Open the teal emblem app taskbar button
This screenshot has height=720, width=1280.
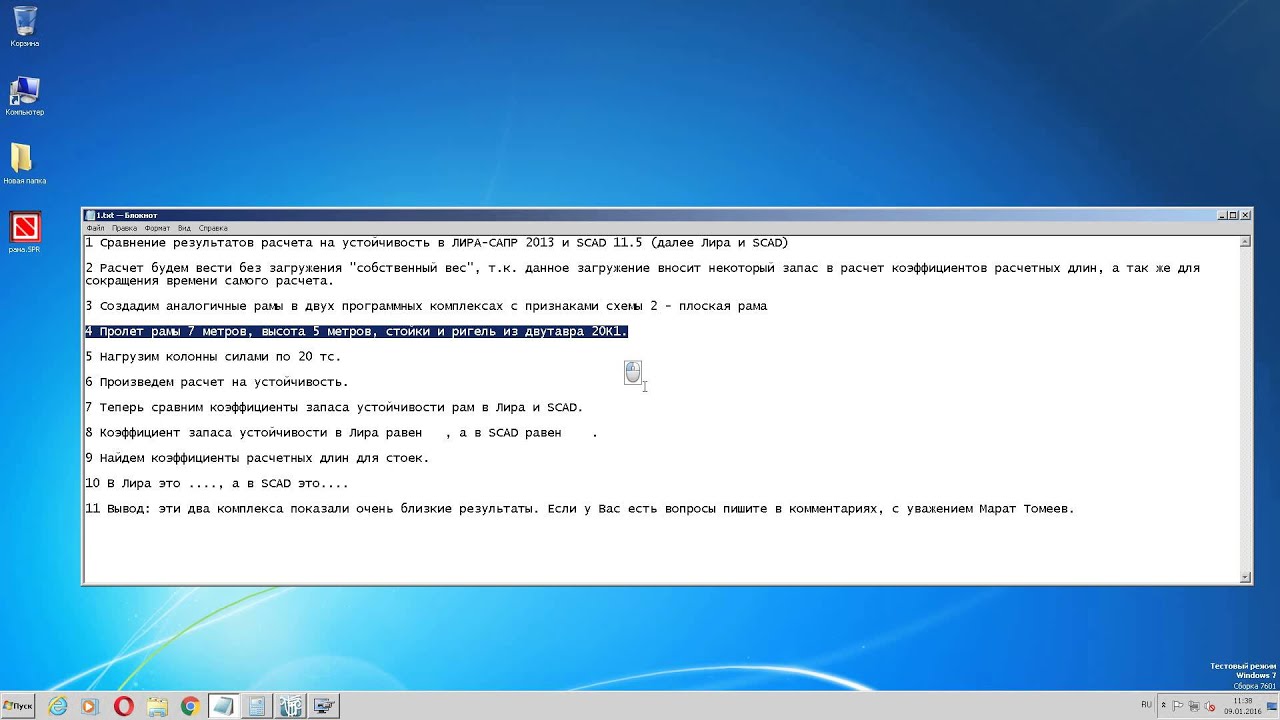click(290, 706)
